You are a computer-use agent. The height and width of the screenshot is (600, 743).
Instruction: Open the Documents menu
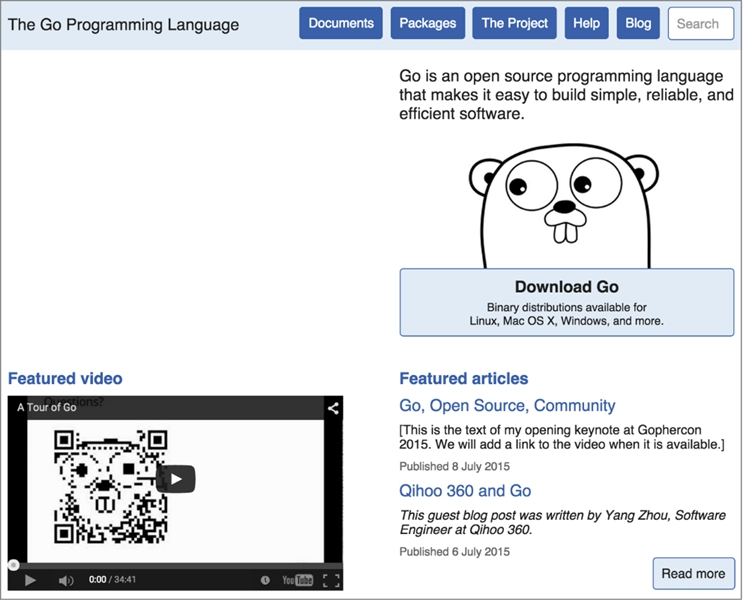(x=340, y=23)
